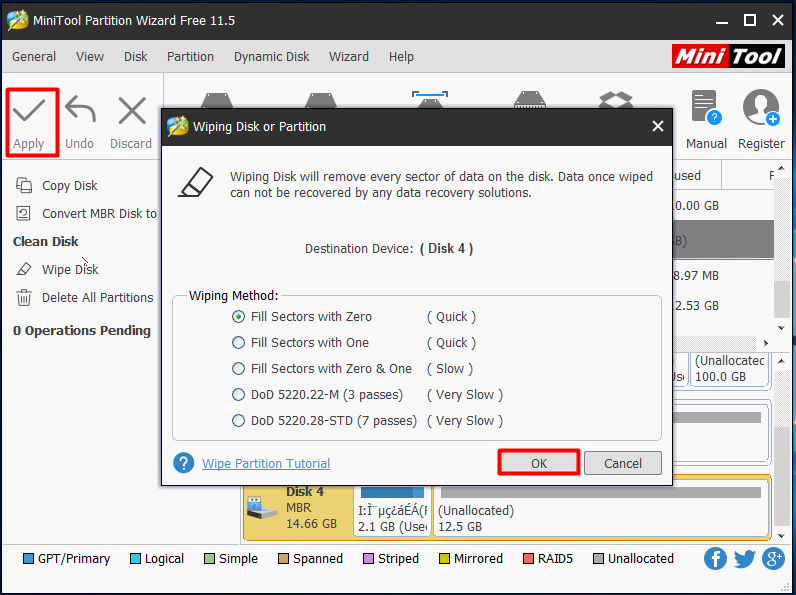Click the Undo arrow icon
Image resolution: width=796 pixels, height=595 pixels.
click(x=80, y=109)
